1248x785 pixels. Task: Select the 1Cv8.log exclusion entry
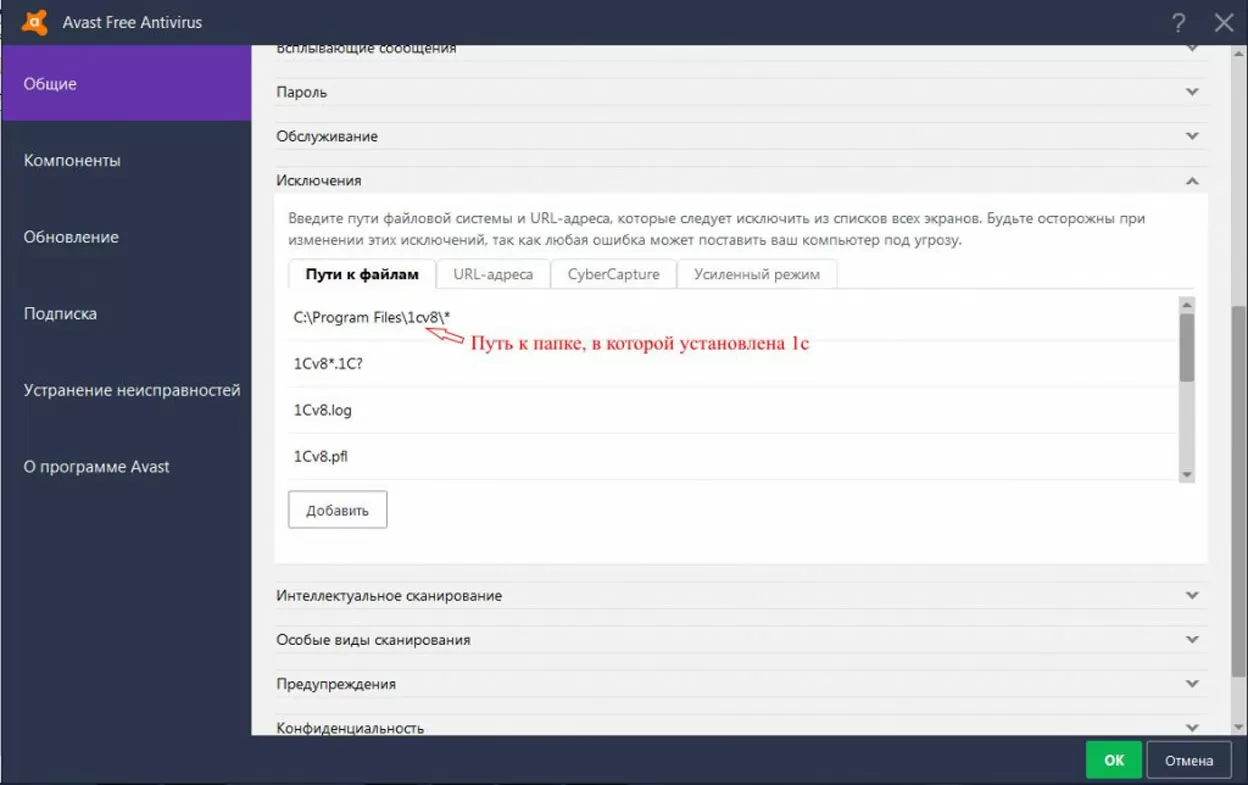(x=733, y=410)
